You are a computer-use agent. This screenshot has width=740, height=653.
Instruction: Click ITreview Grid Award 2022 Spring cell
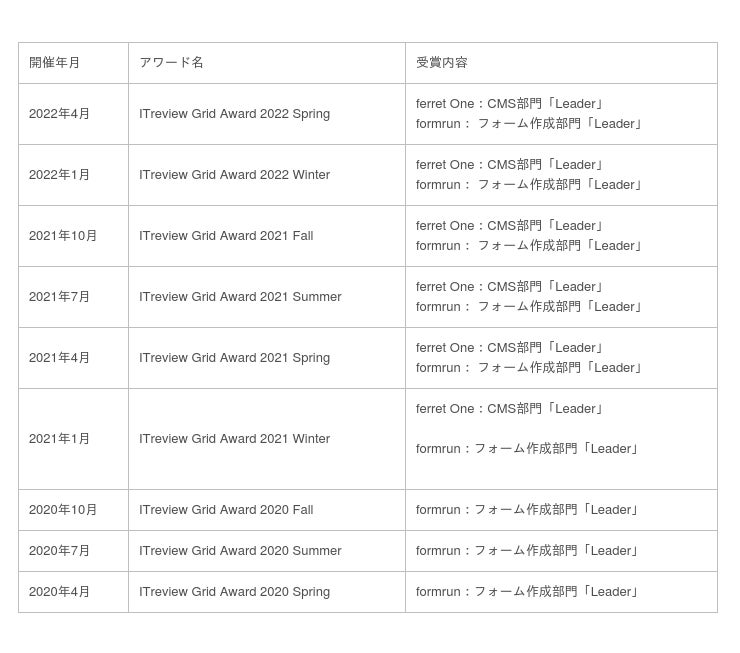[x=235, y=114]
